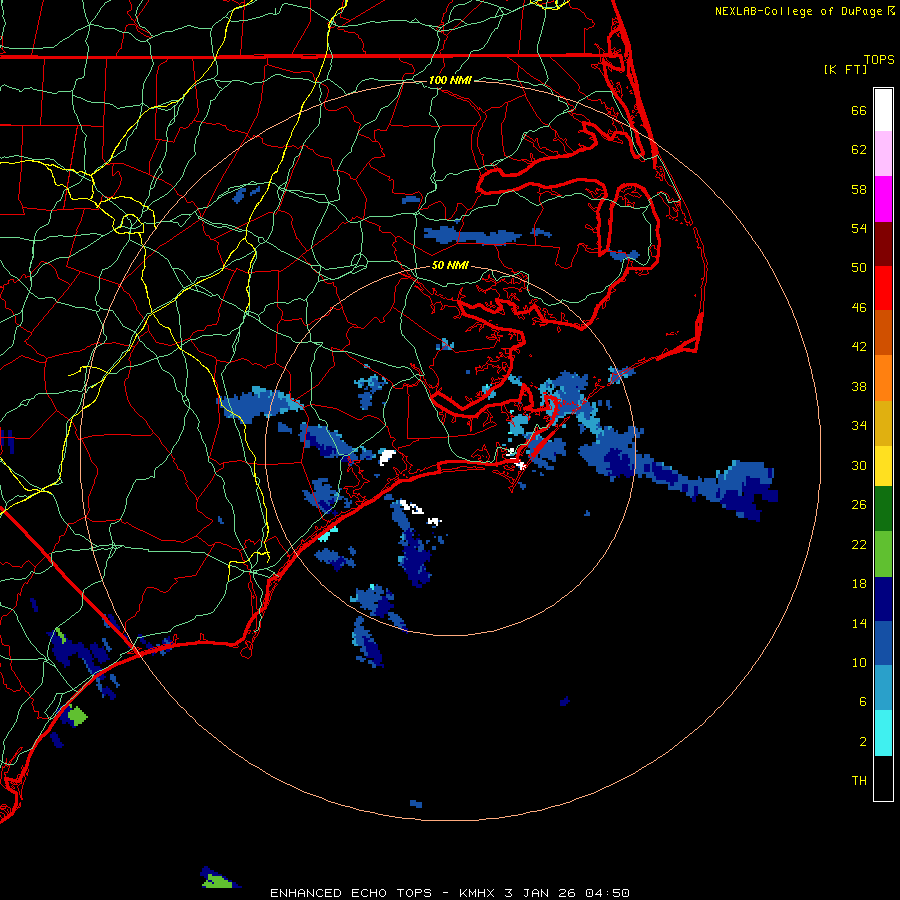This screenshot has height=900, width=900.
Task: Click the 2 legend value
Action: click(863, 742)
